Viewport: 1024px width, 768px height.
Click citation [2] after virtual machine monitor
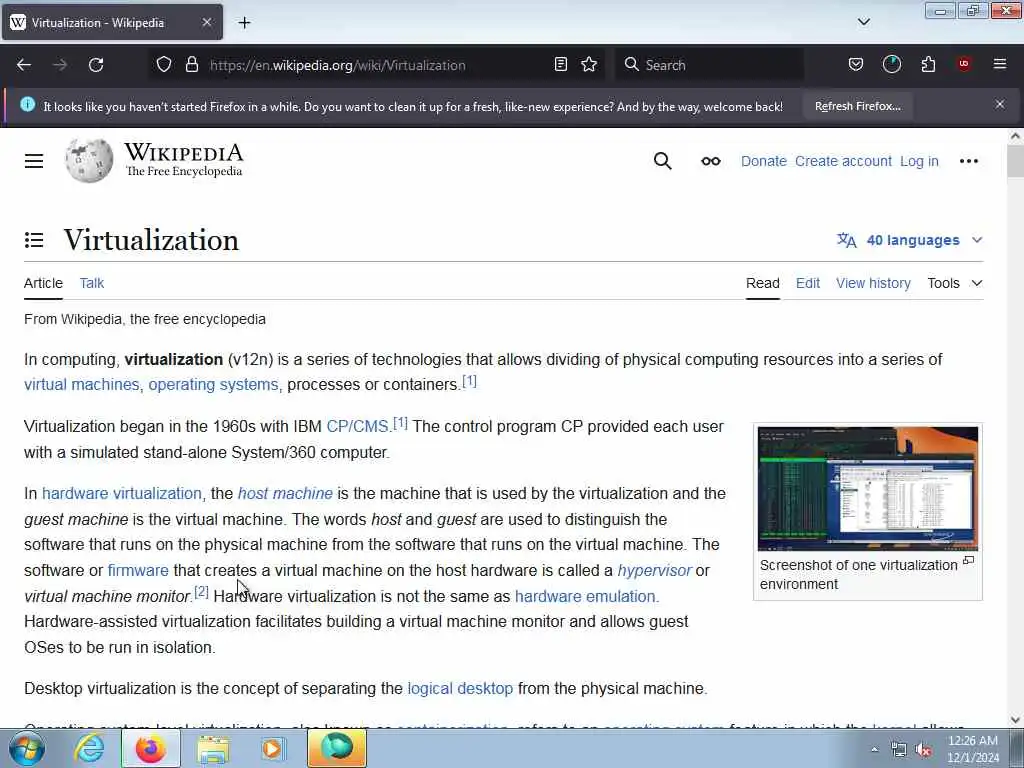click(x=201, y=592)
